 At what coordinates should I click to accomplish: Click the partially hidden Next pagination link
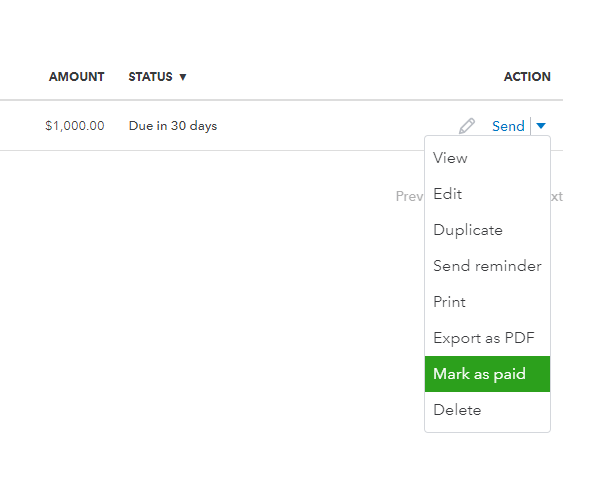556,197
